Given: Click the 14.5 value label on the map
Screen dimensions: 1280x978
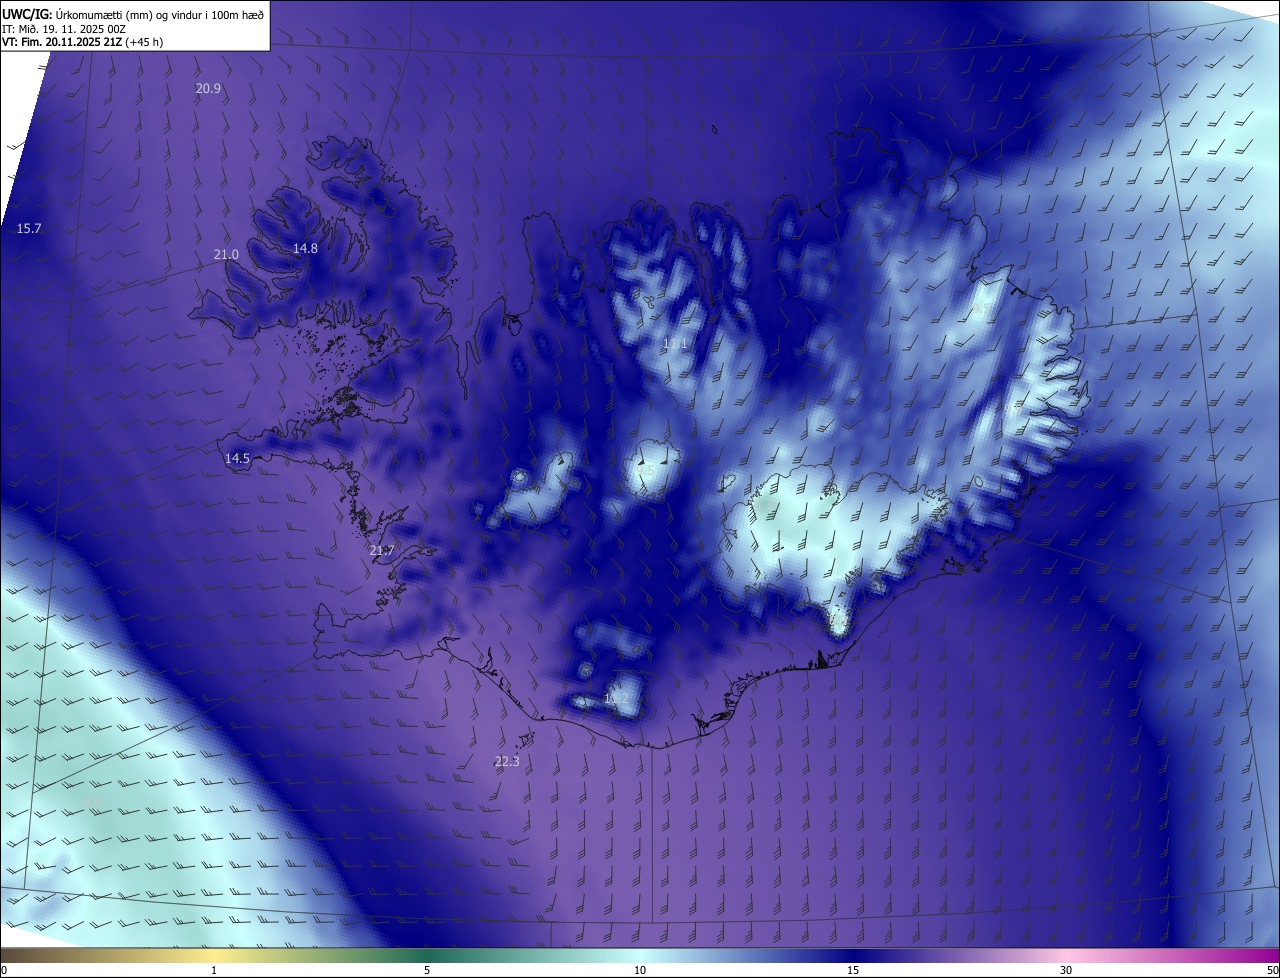Looking at the screenshot, I should click(237, 459).
